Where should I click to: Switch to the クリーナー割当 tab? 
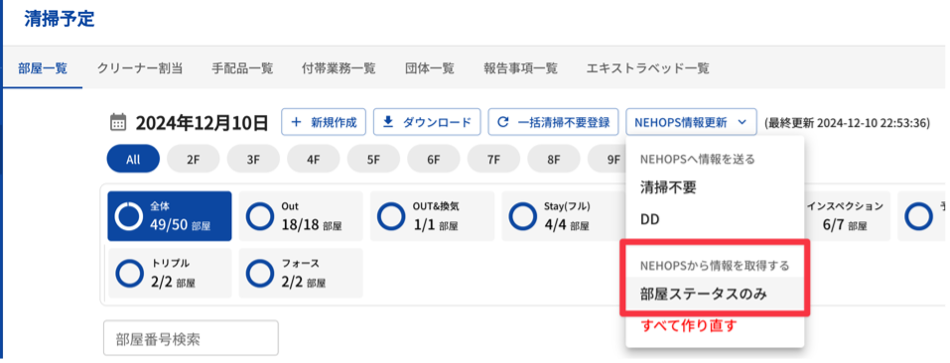tap(140, 68)
